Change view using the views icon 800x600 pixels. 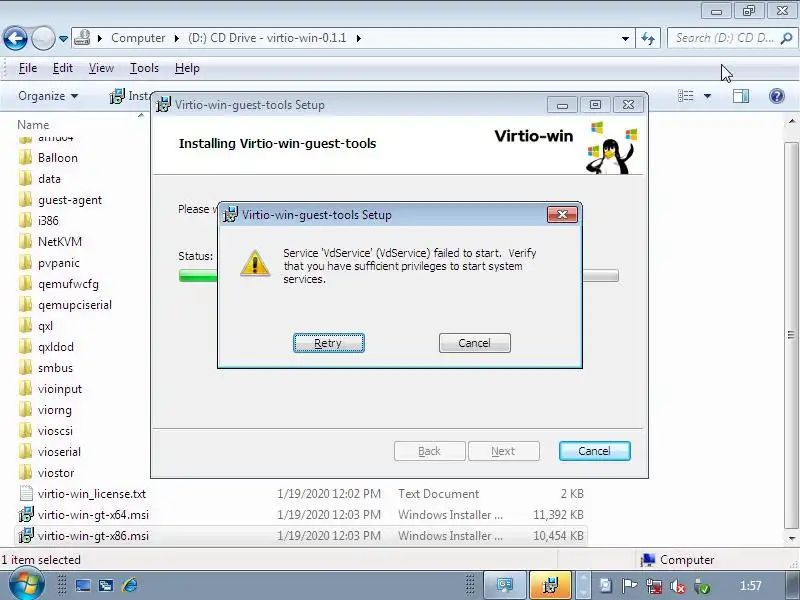685,96
